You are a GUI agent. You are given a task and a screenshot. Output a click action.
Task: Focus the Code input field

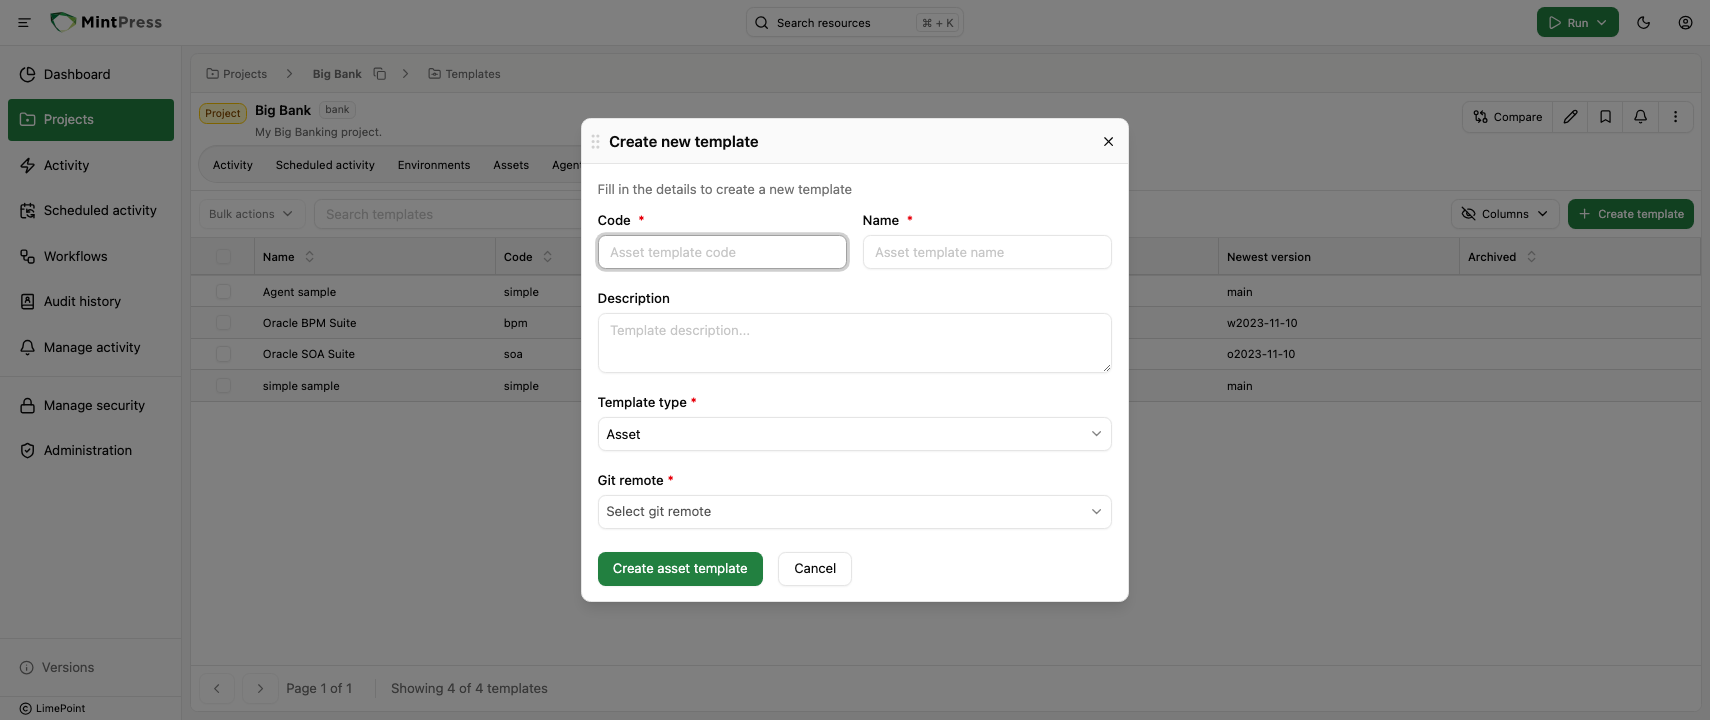tap(722, 252)
